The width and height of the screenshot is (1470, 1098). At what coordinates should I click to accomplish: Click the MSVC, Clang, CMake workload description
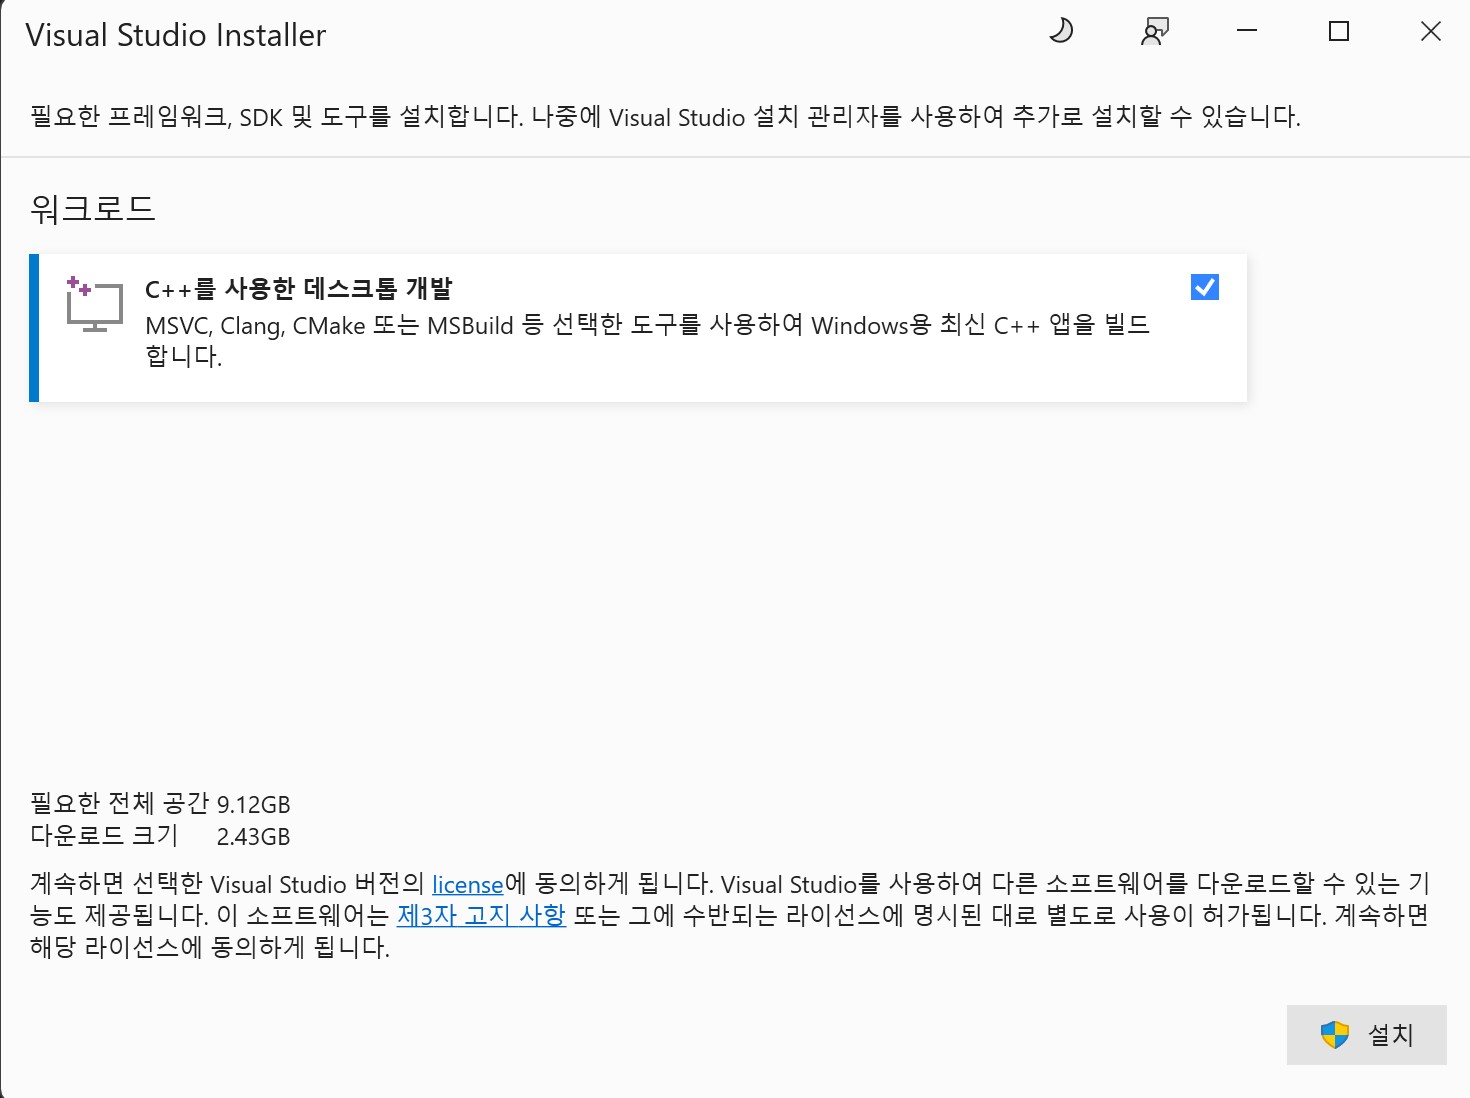point(648,341)
